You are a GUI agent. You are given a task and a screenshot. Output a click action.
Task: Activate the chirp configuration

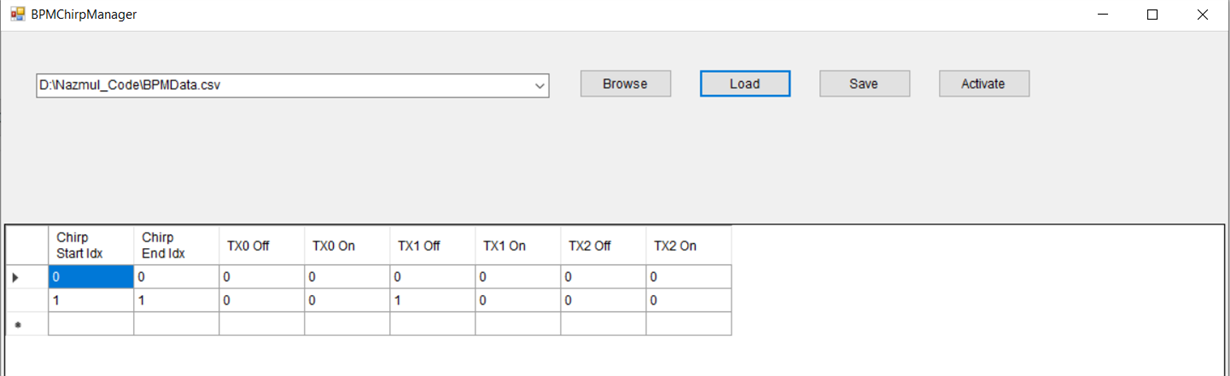click(984, 84)
